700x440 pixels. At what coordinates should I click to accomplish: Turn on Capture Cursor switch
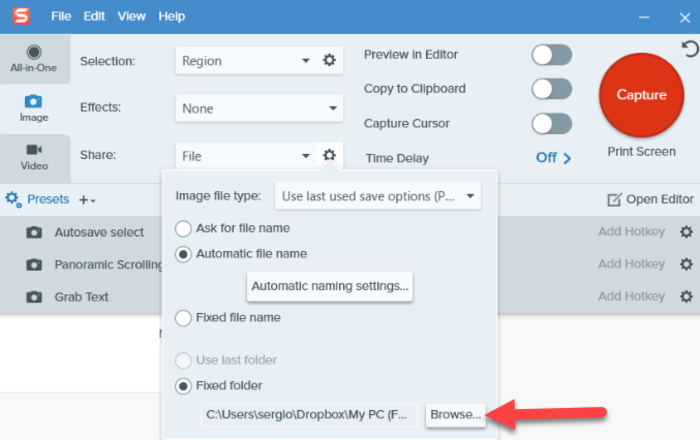click(551, 123)
